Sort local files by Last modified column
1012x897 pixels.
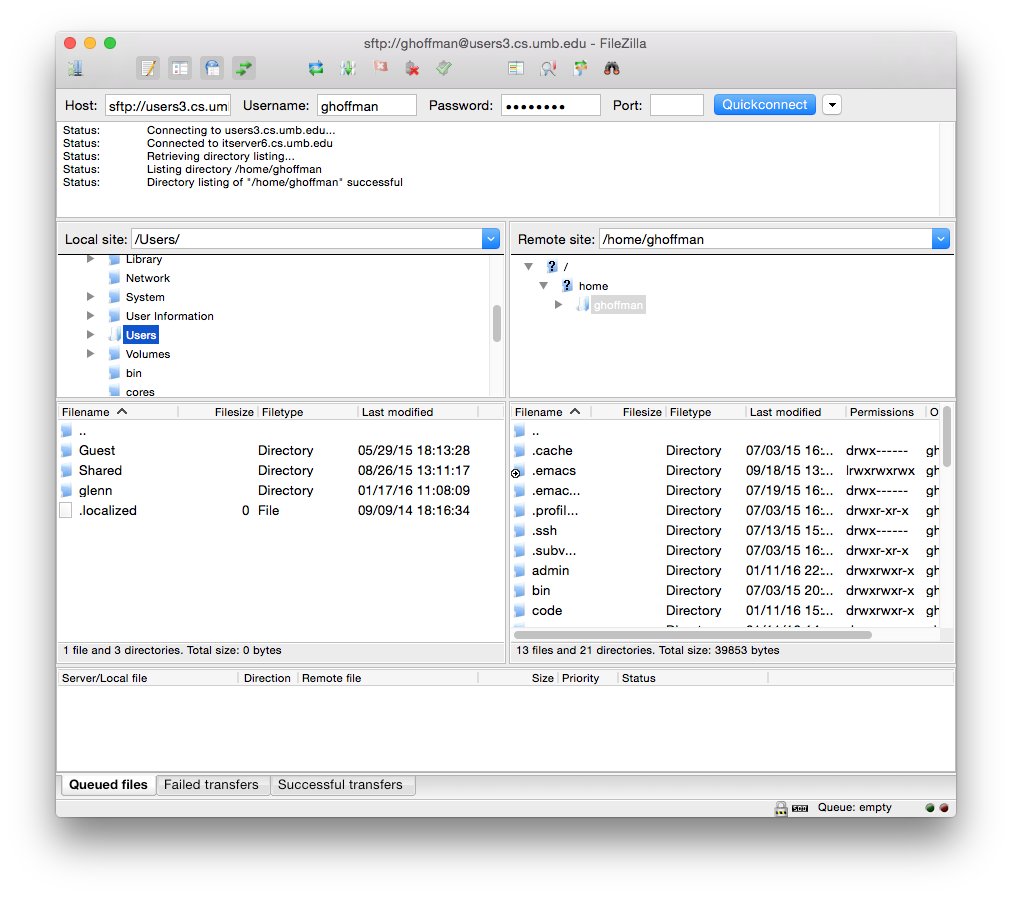tap(418, 412)
